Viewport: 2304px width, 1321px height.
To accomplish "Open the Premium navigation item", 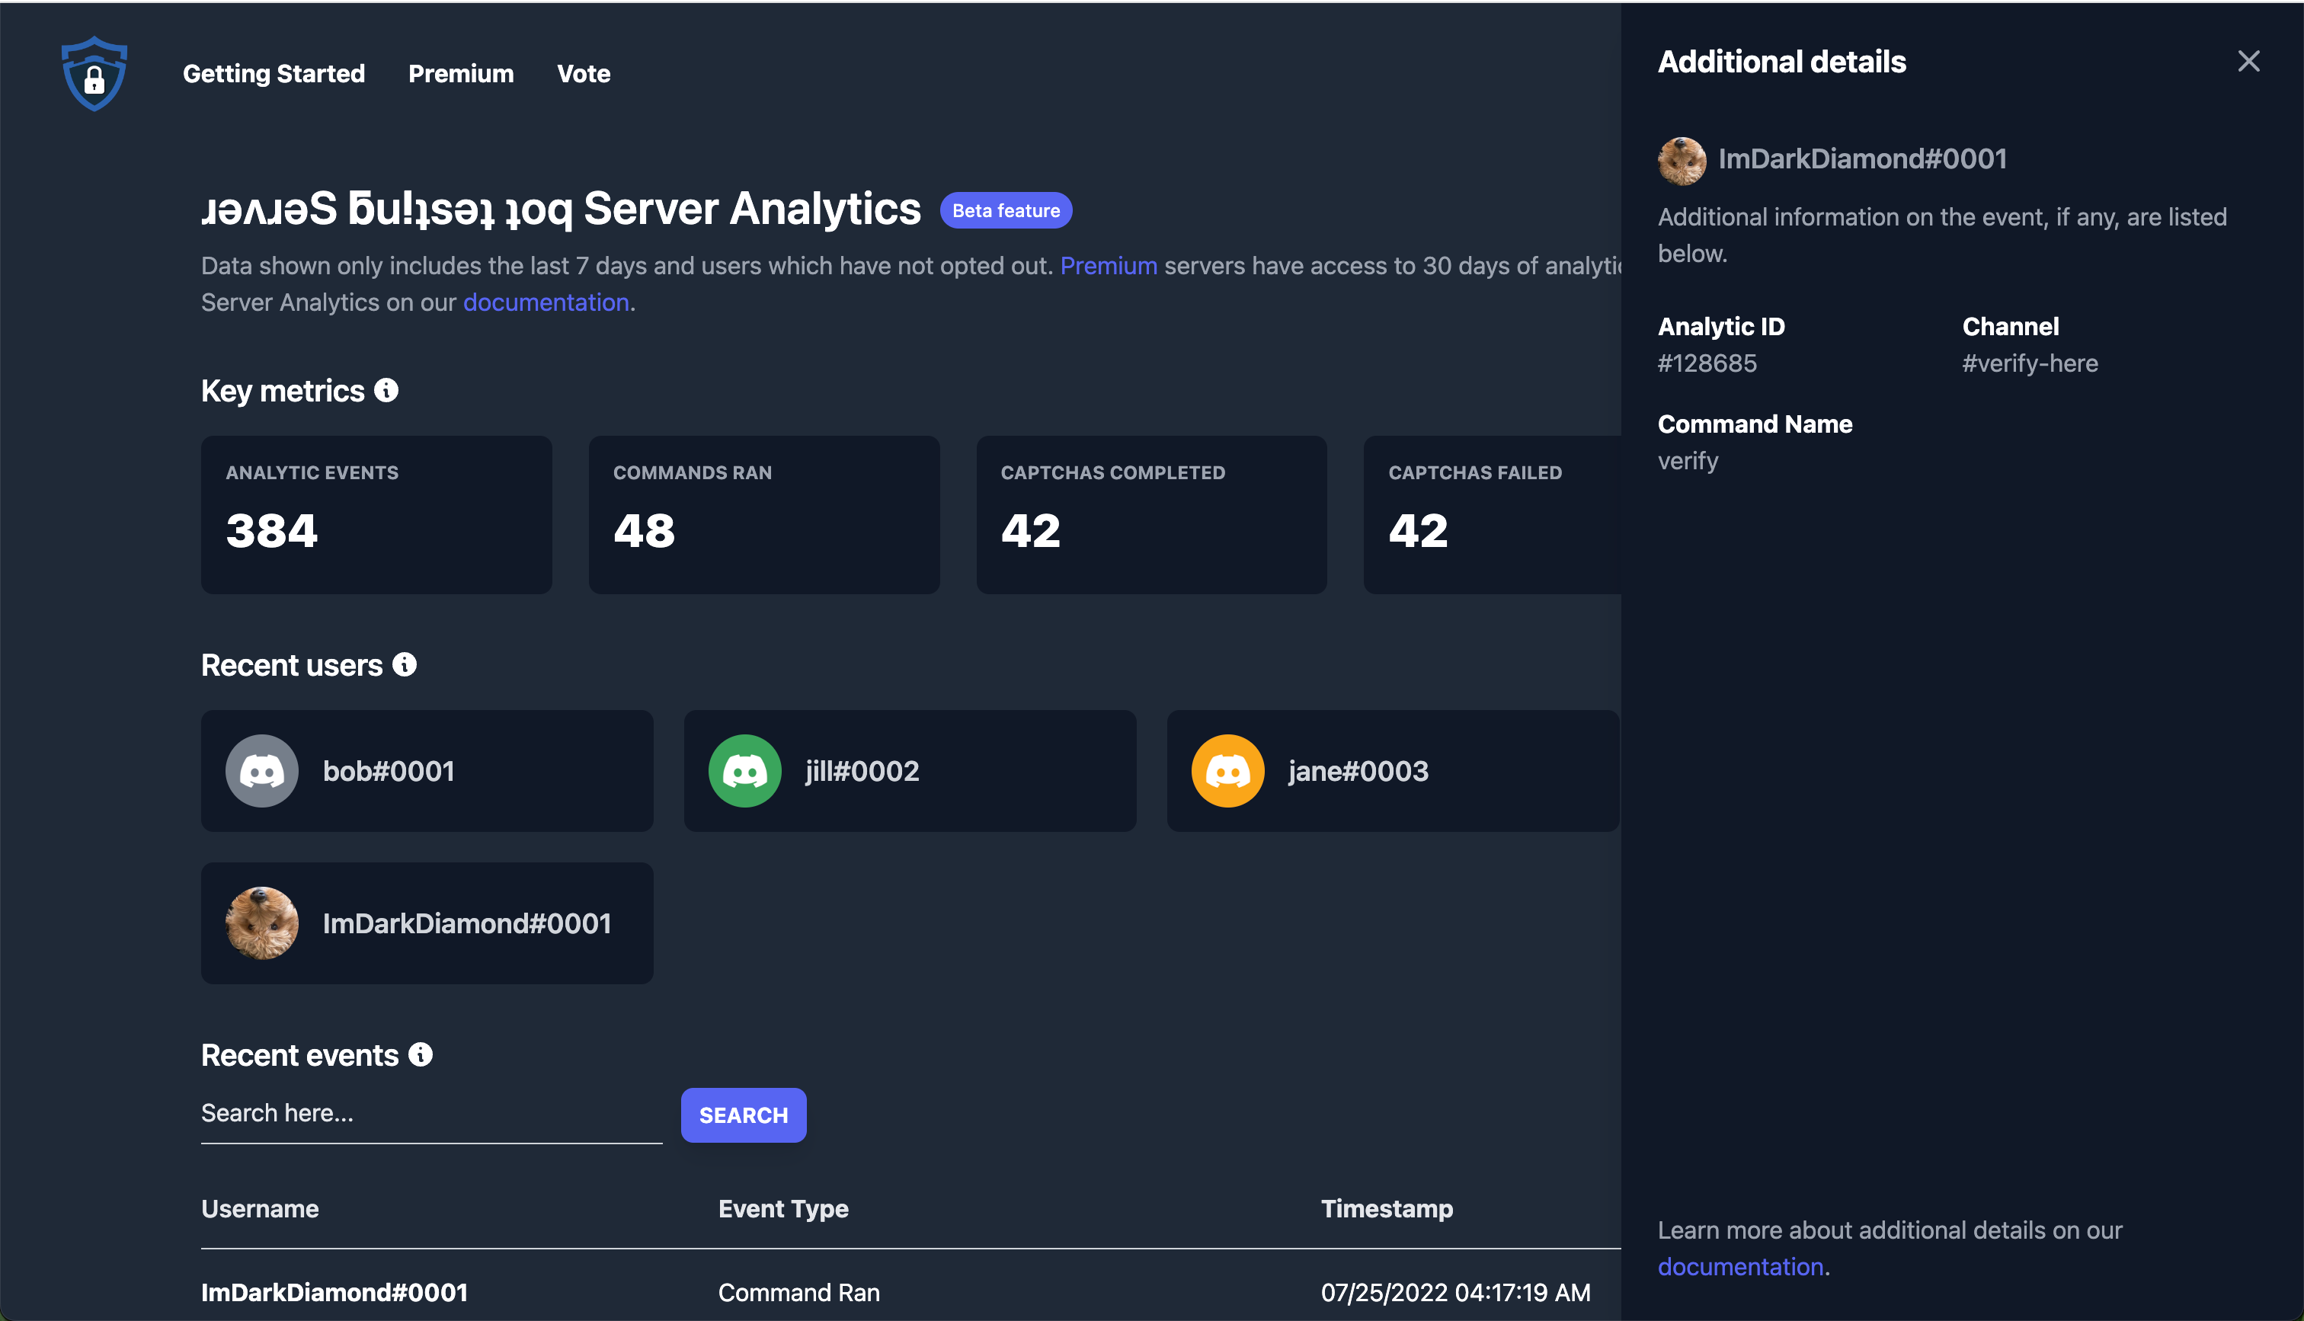I will pyautogui.click(x=460, y=73).
